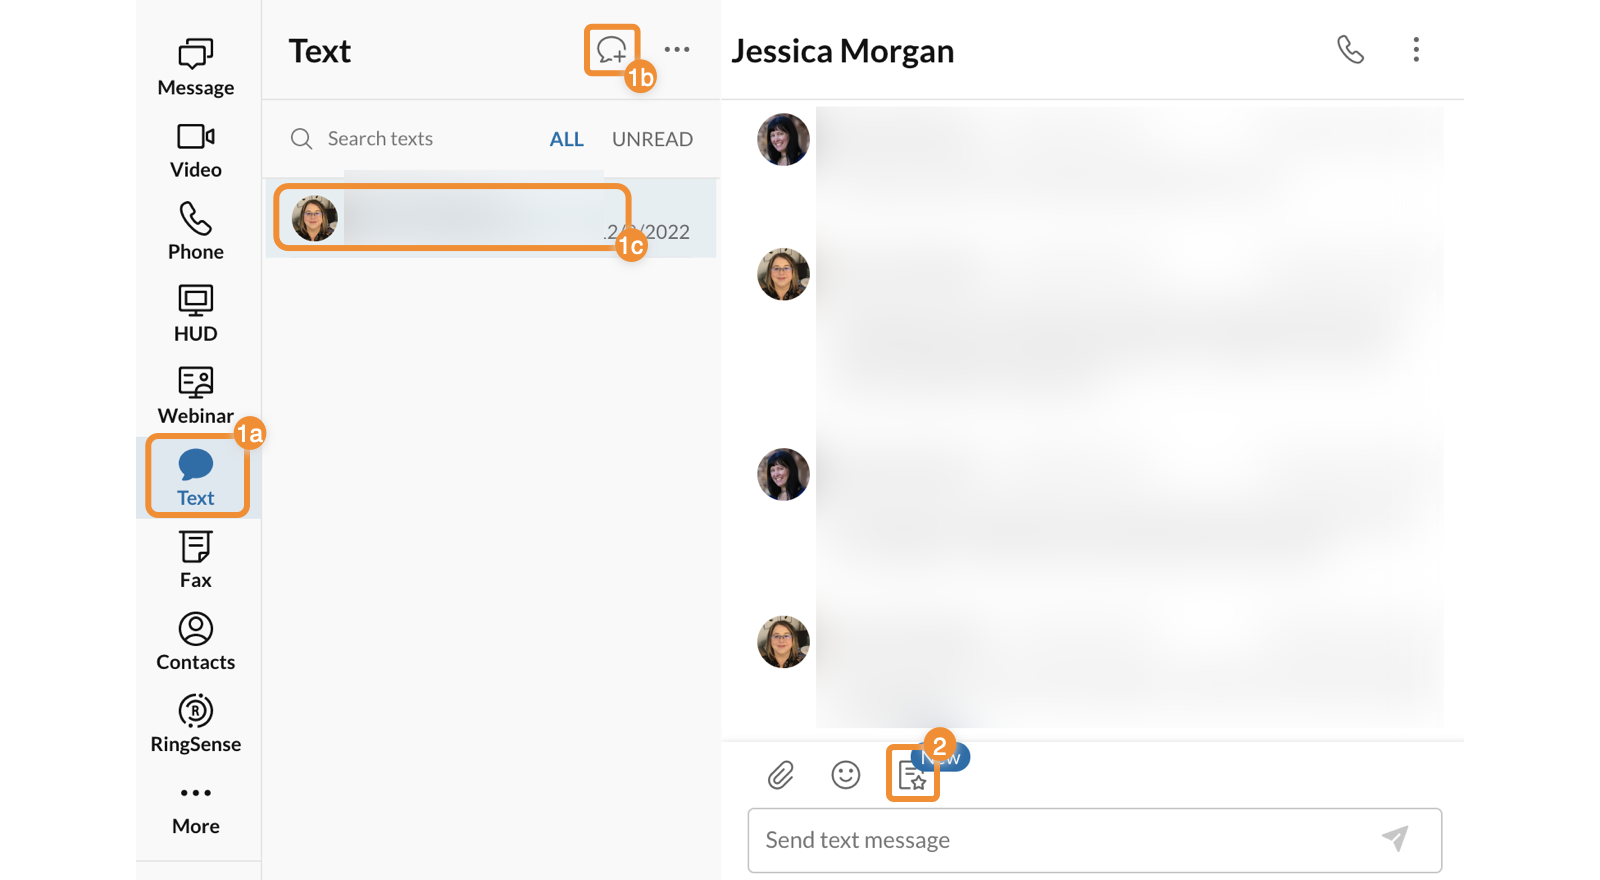Open conversation options vertical dots menu
This screenshot has height=880, width=1600.
click(x=1416, y=49)
